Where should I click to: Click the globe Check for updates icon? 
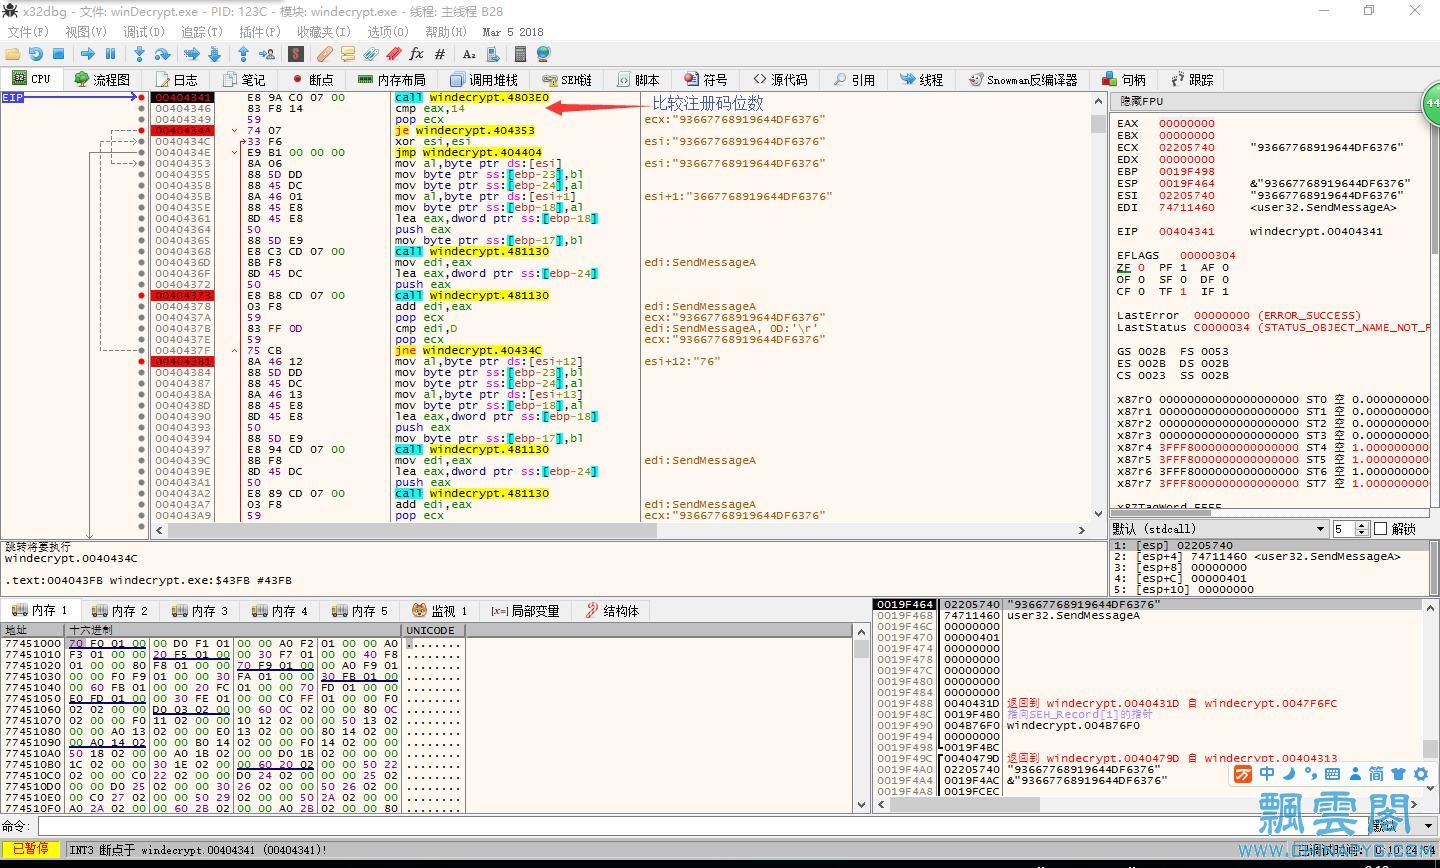[543, 54]
